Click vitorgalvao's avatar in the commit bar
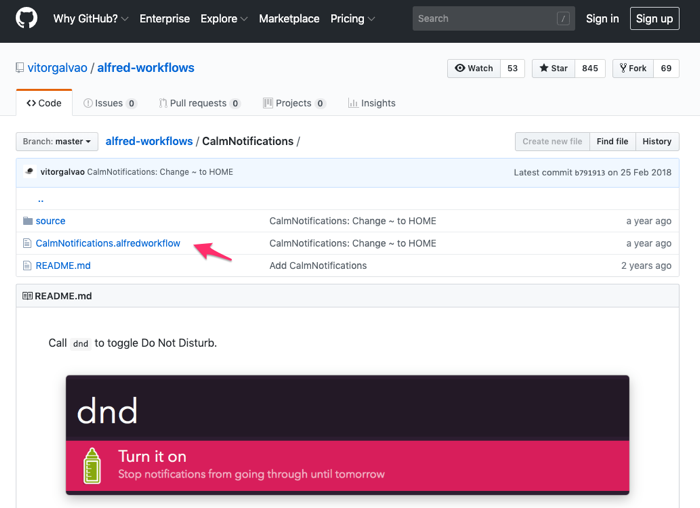Screen dimensions: 700x508 pyautogui.click(x=30, y=172)
